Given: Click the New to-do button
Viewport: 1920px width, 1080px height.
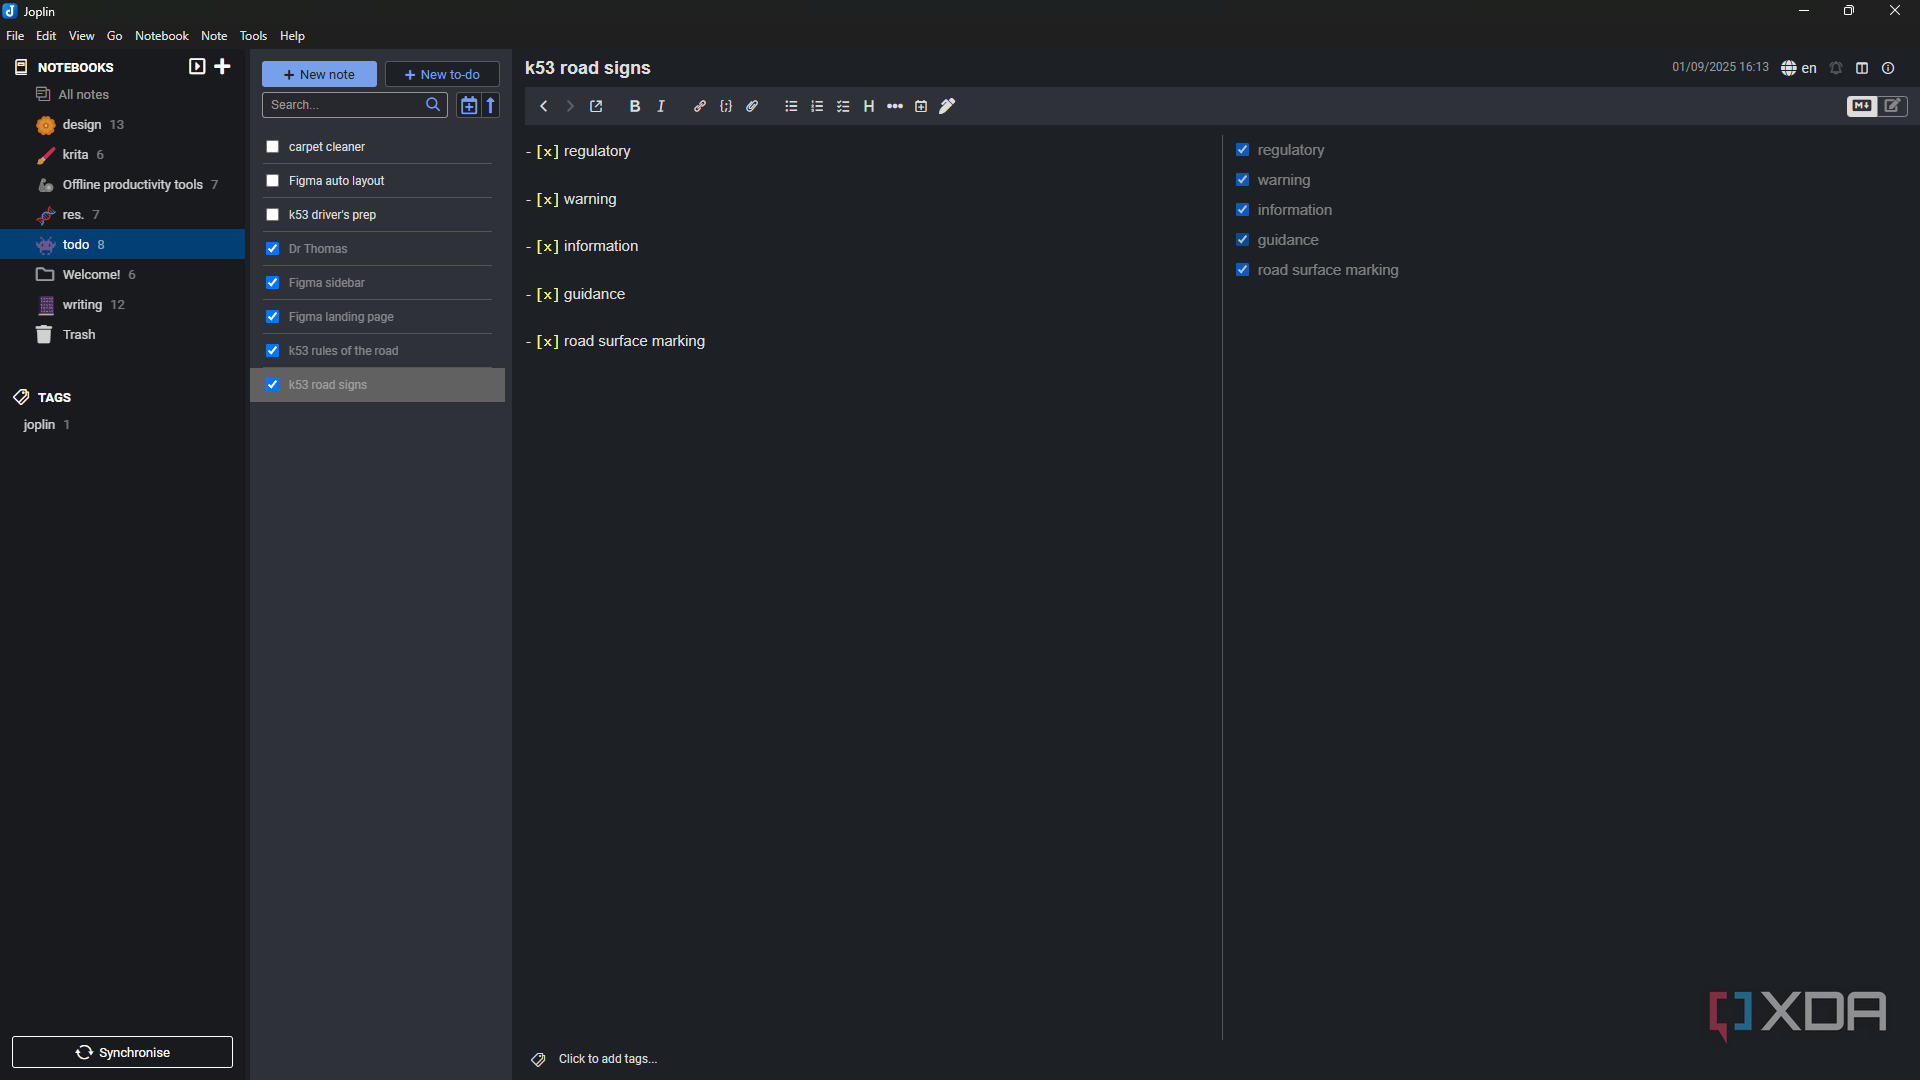Looking at the screenshot, I should pyautogui.click(x=442, y=74).
